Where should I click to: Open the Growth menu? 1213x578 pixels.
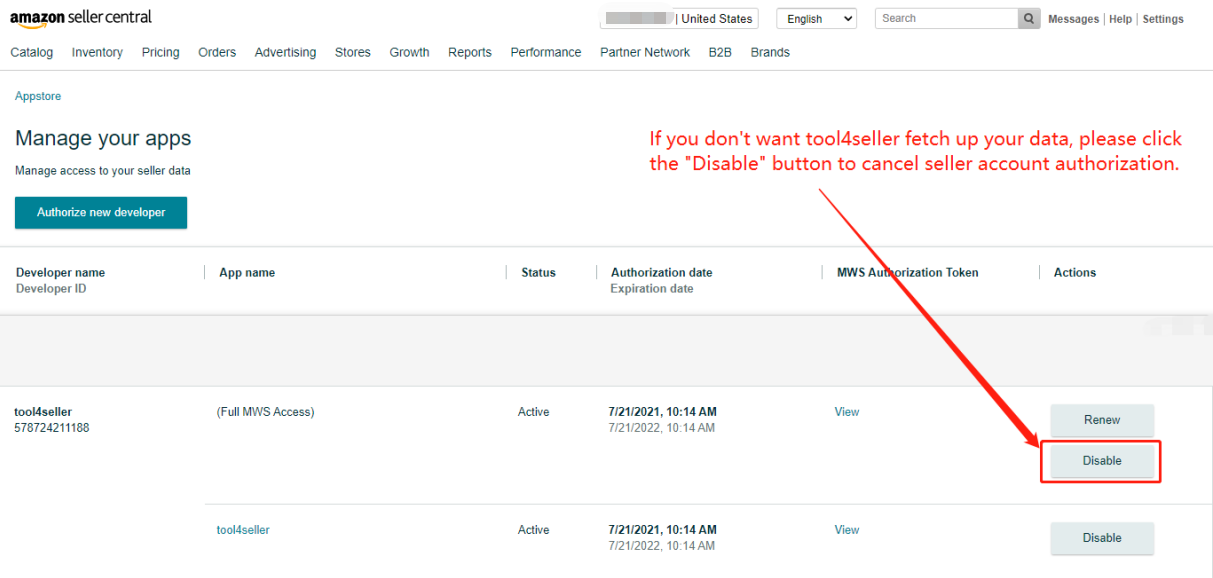(409, 52)
